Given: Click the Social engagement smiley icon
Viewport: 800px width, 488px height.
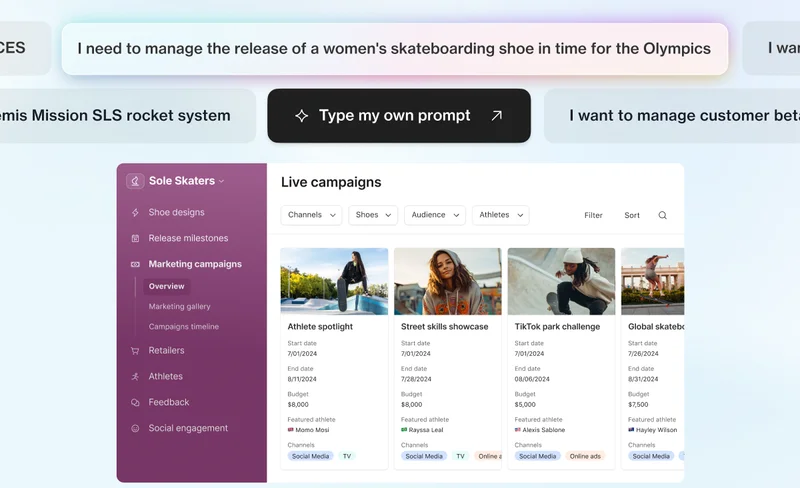Looking at the screenshot, I should coord(135,428).
